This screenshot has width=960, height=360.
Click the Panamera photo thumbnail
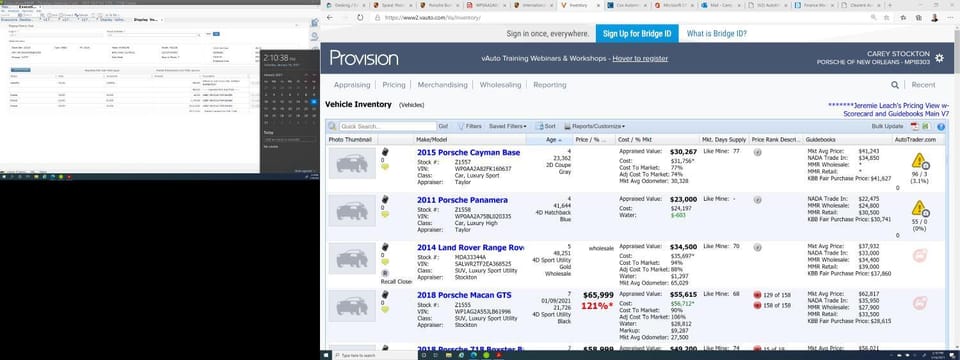click(352, 211)
